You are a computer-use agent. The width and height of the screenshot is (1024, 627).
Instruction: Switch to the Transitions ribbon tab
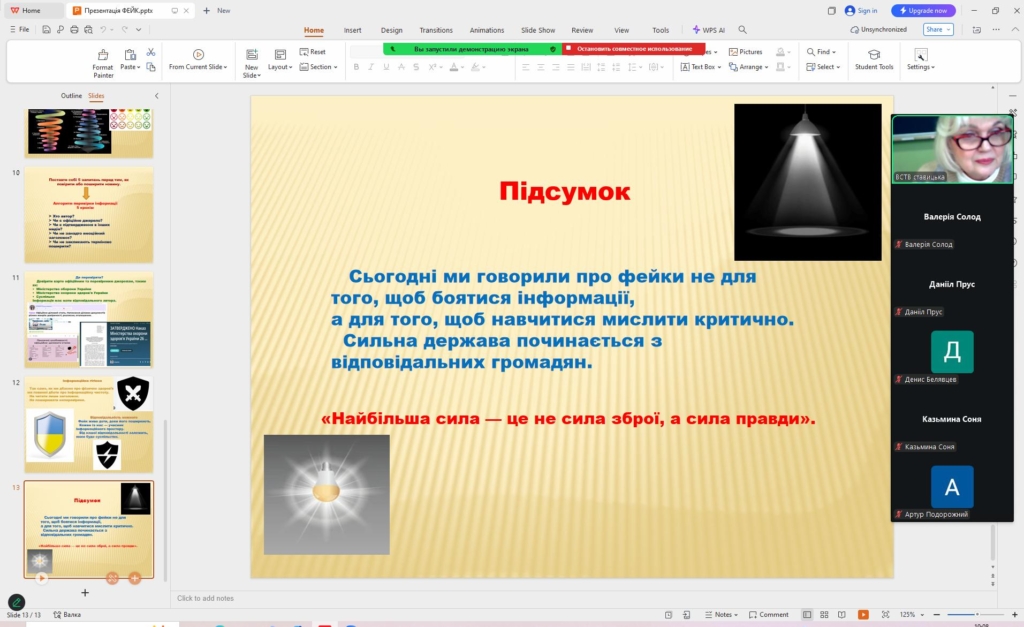tap(436, 30)
